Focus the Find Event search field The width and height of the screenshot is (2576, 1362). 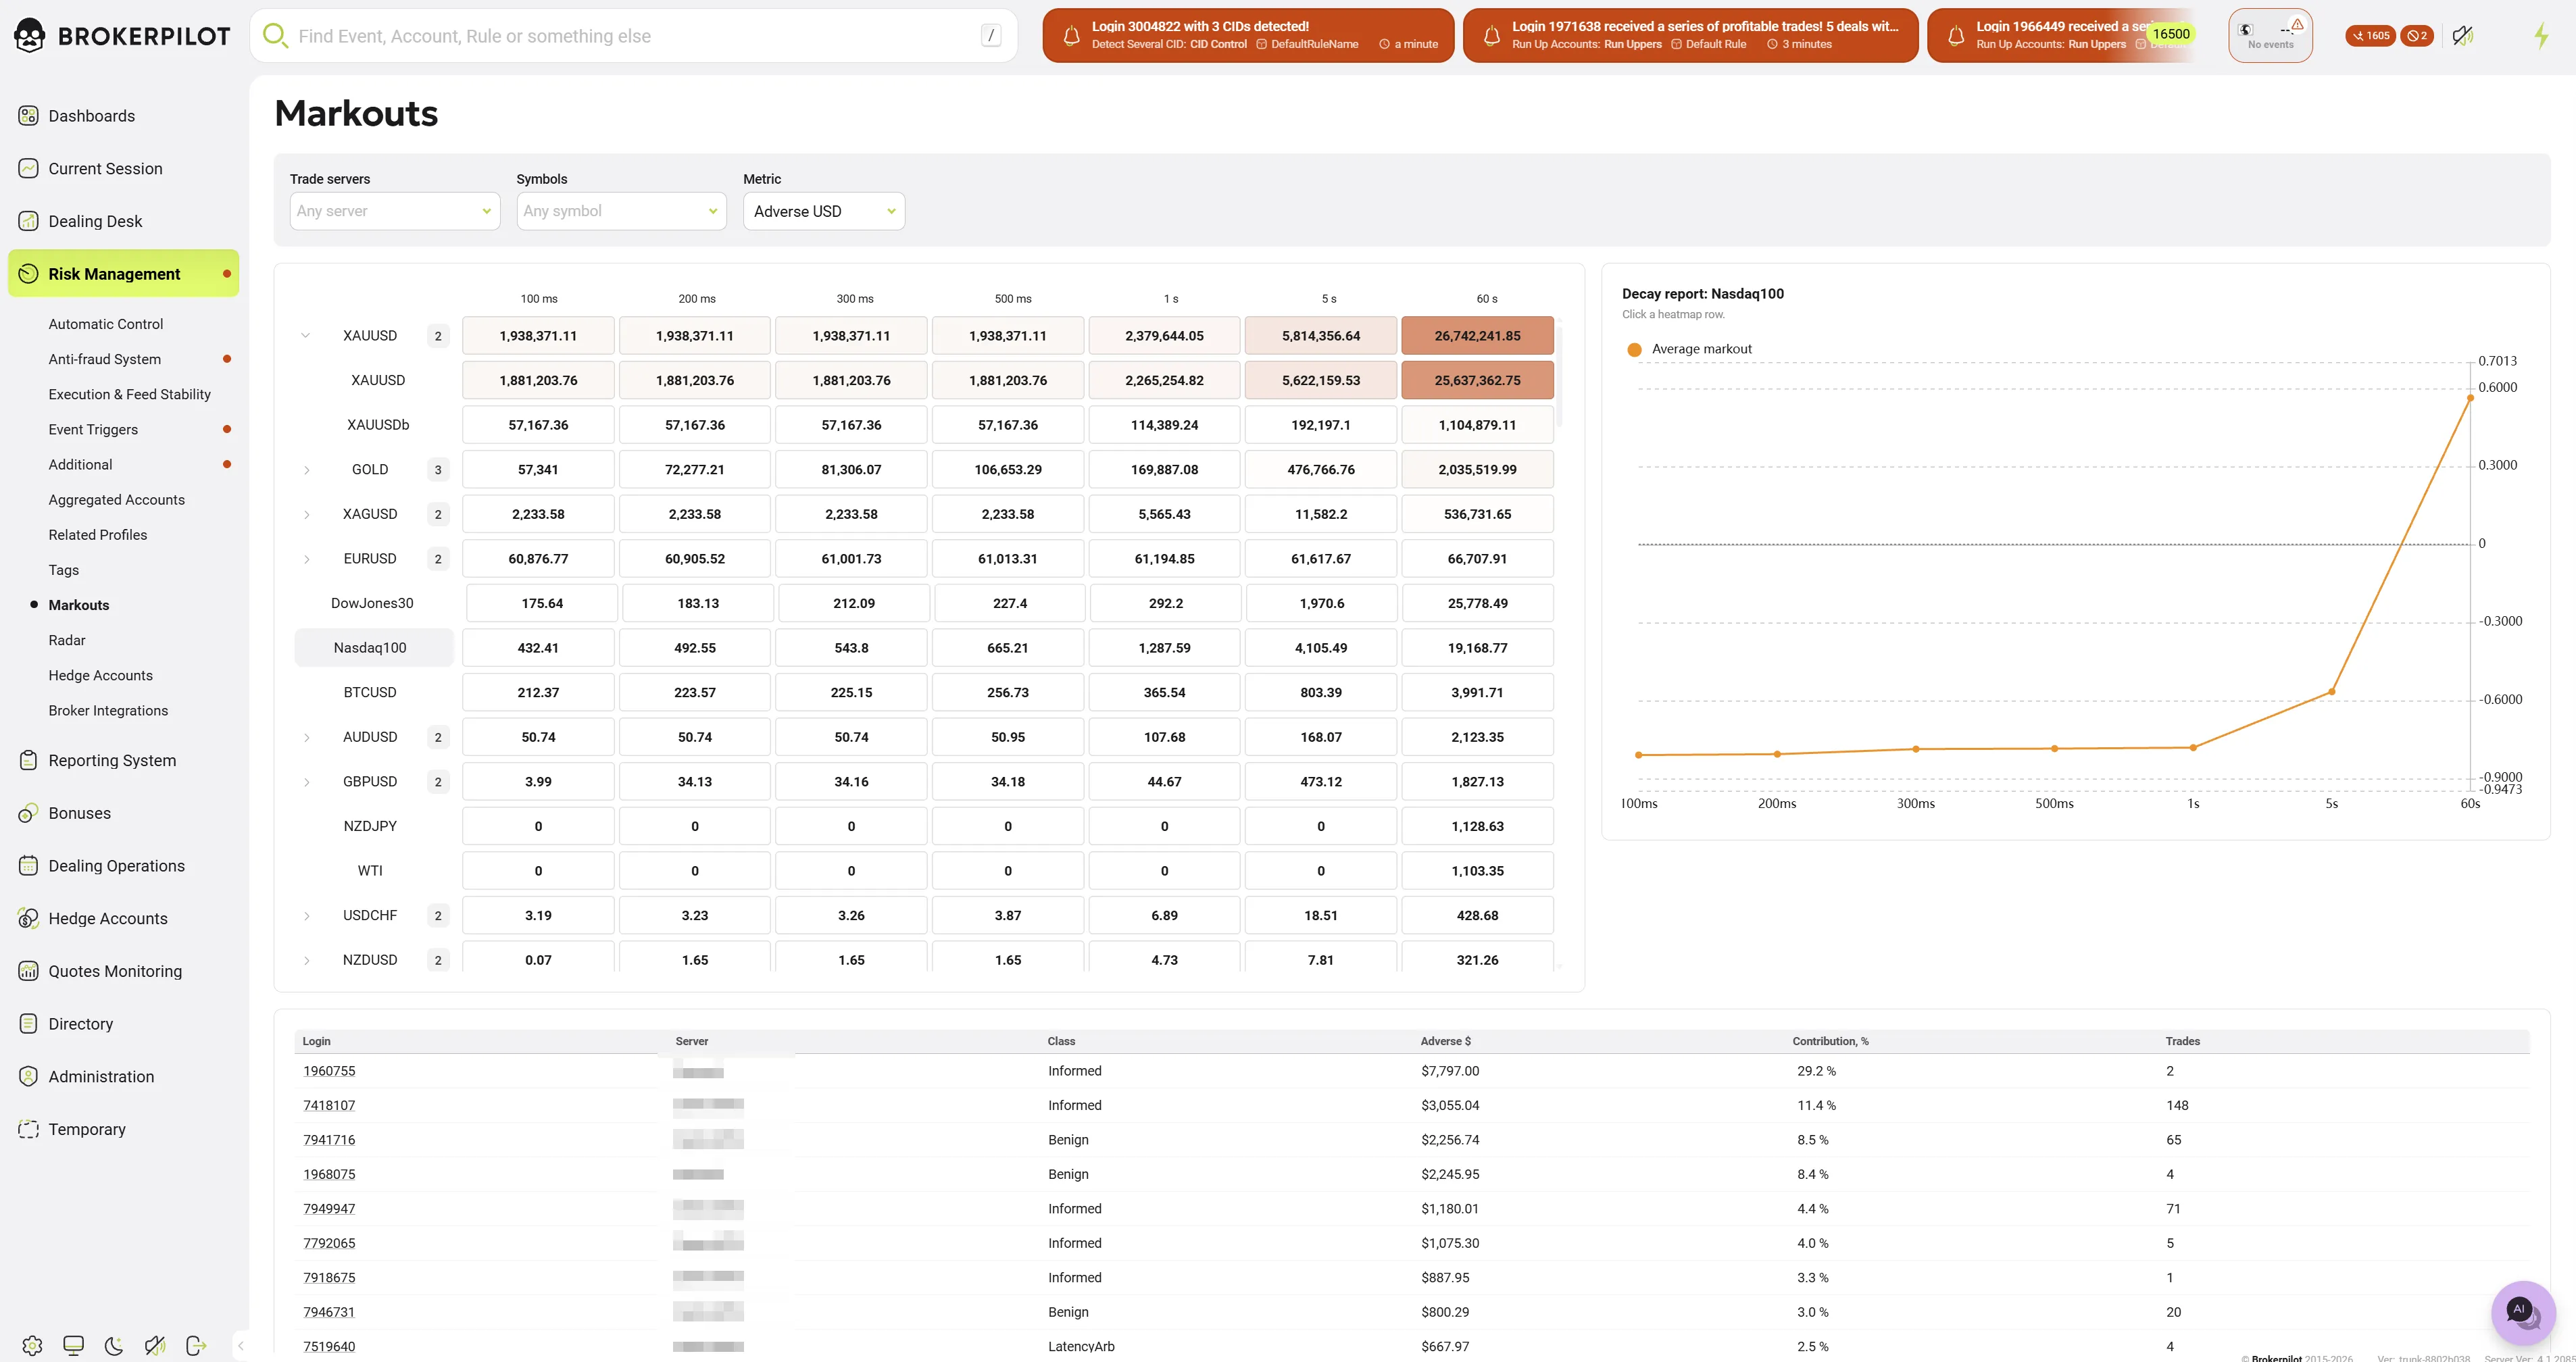634,36
